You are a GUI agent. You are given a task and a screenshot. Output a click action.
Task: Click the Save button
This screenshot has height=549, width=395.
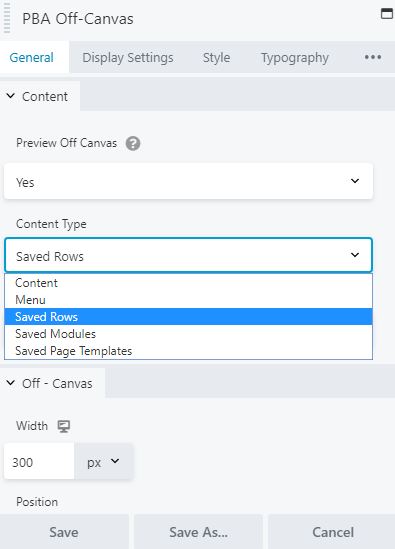pyautogui.click(x=64, y=532)
